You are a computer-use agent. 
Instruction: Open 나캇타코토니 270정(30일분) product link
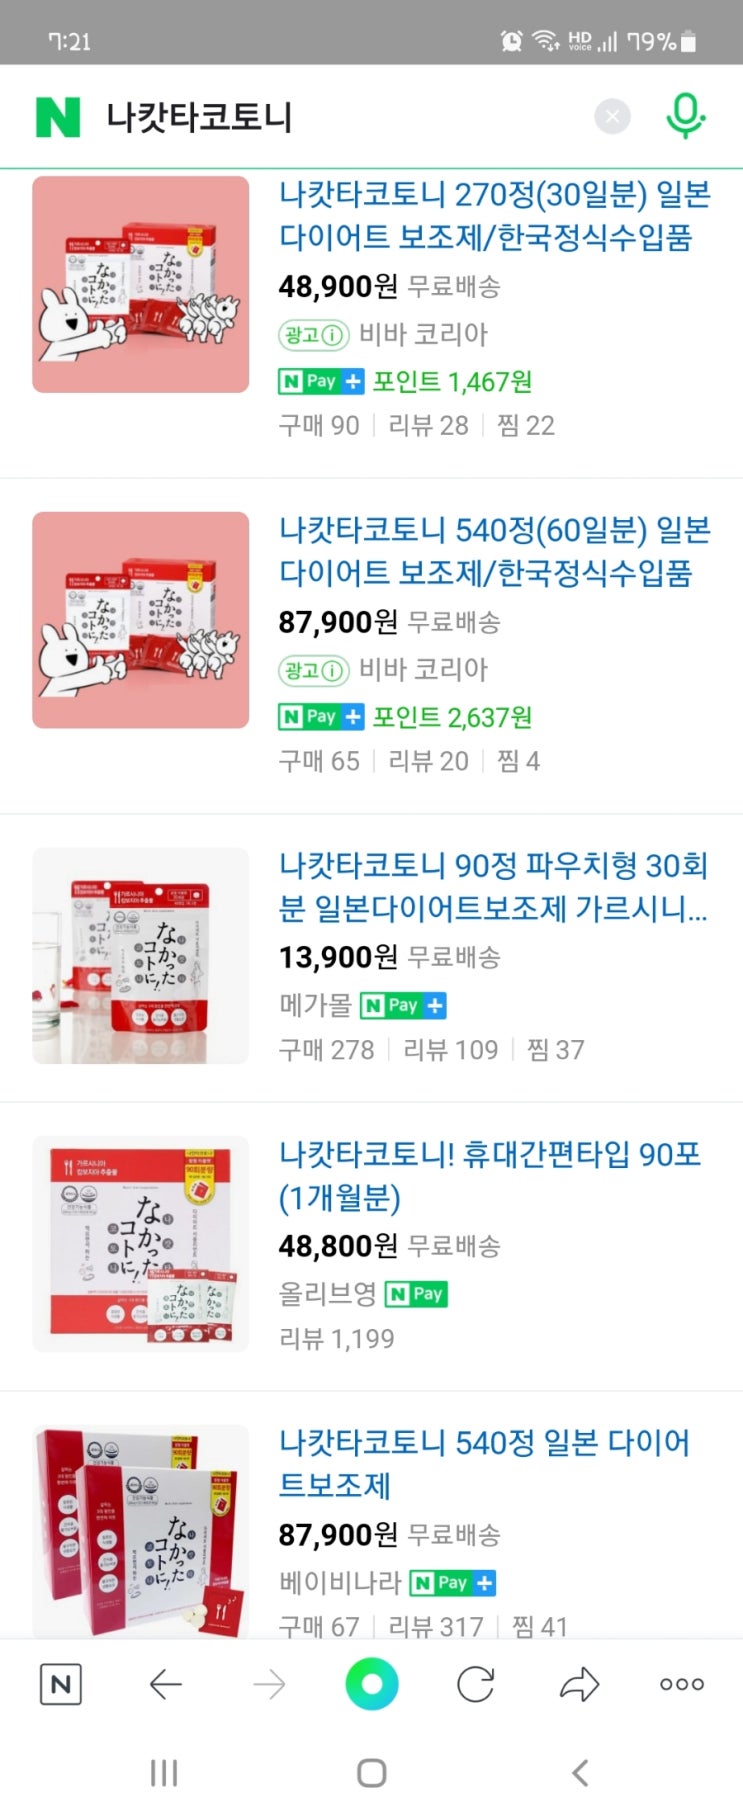494,215
